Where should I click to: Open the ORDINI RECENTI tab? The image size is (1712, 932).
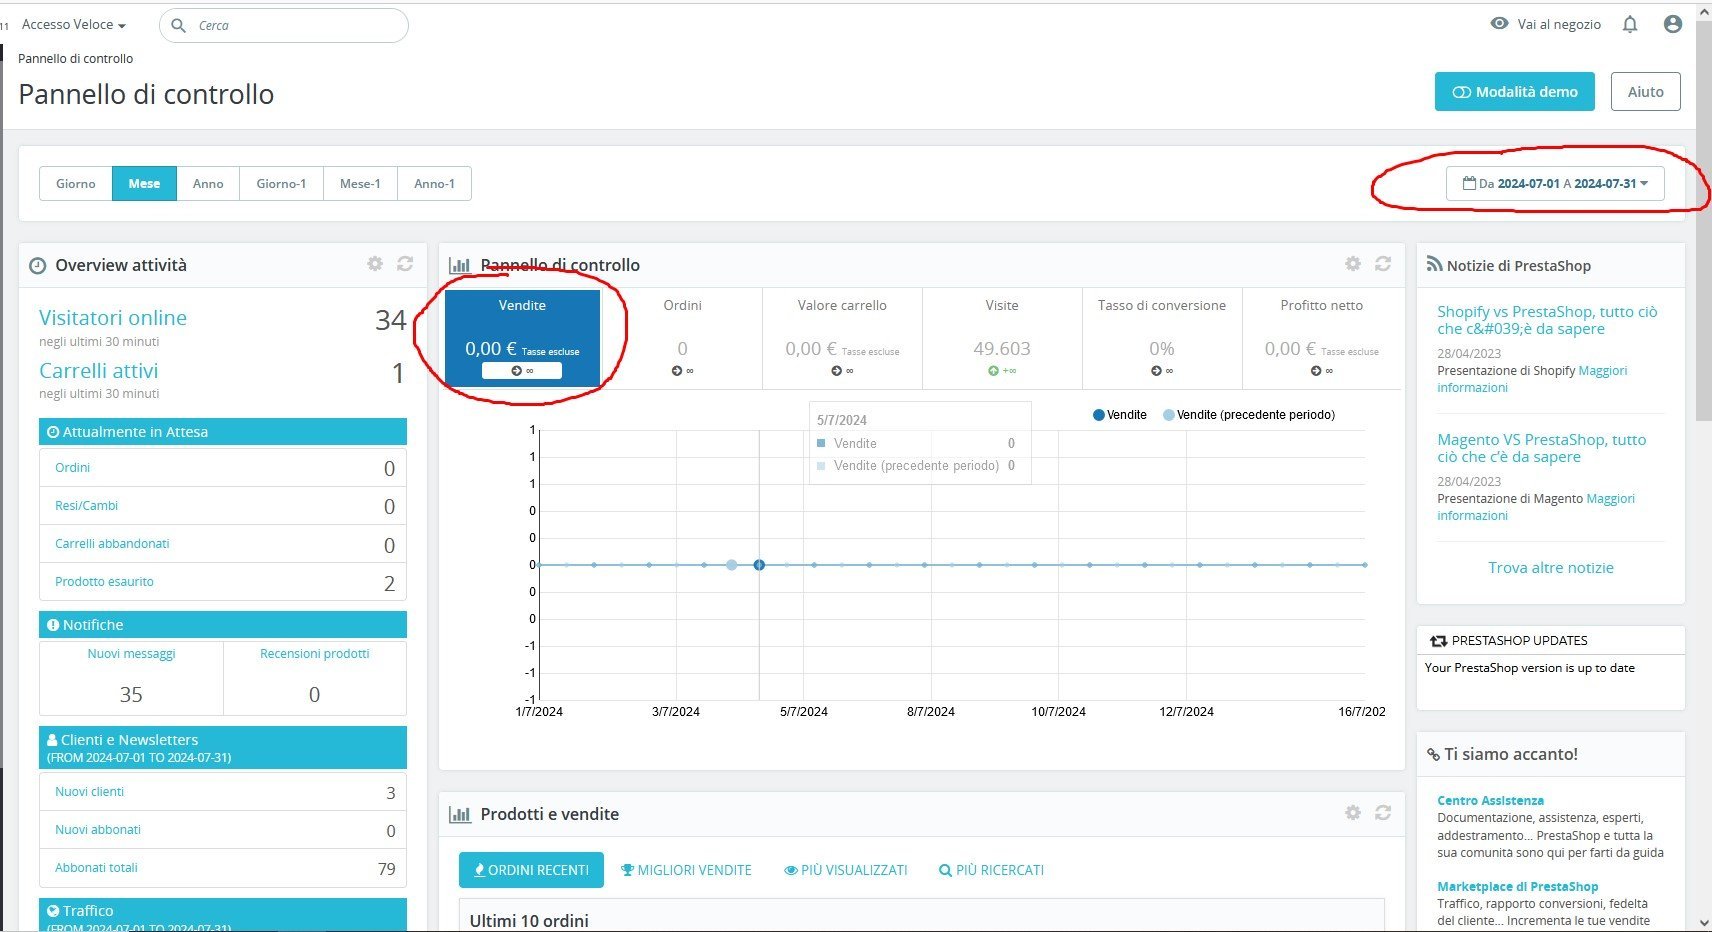click(x=531, y=870)
